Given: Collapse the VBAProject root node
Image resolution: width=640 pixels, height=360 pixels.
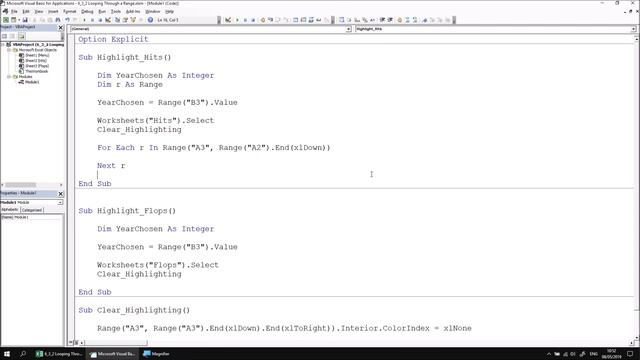Looking at the screenshot, I should [3, 44].
